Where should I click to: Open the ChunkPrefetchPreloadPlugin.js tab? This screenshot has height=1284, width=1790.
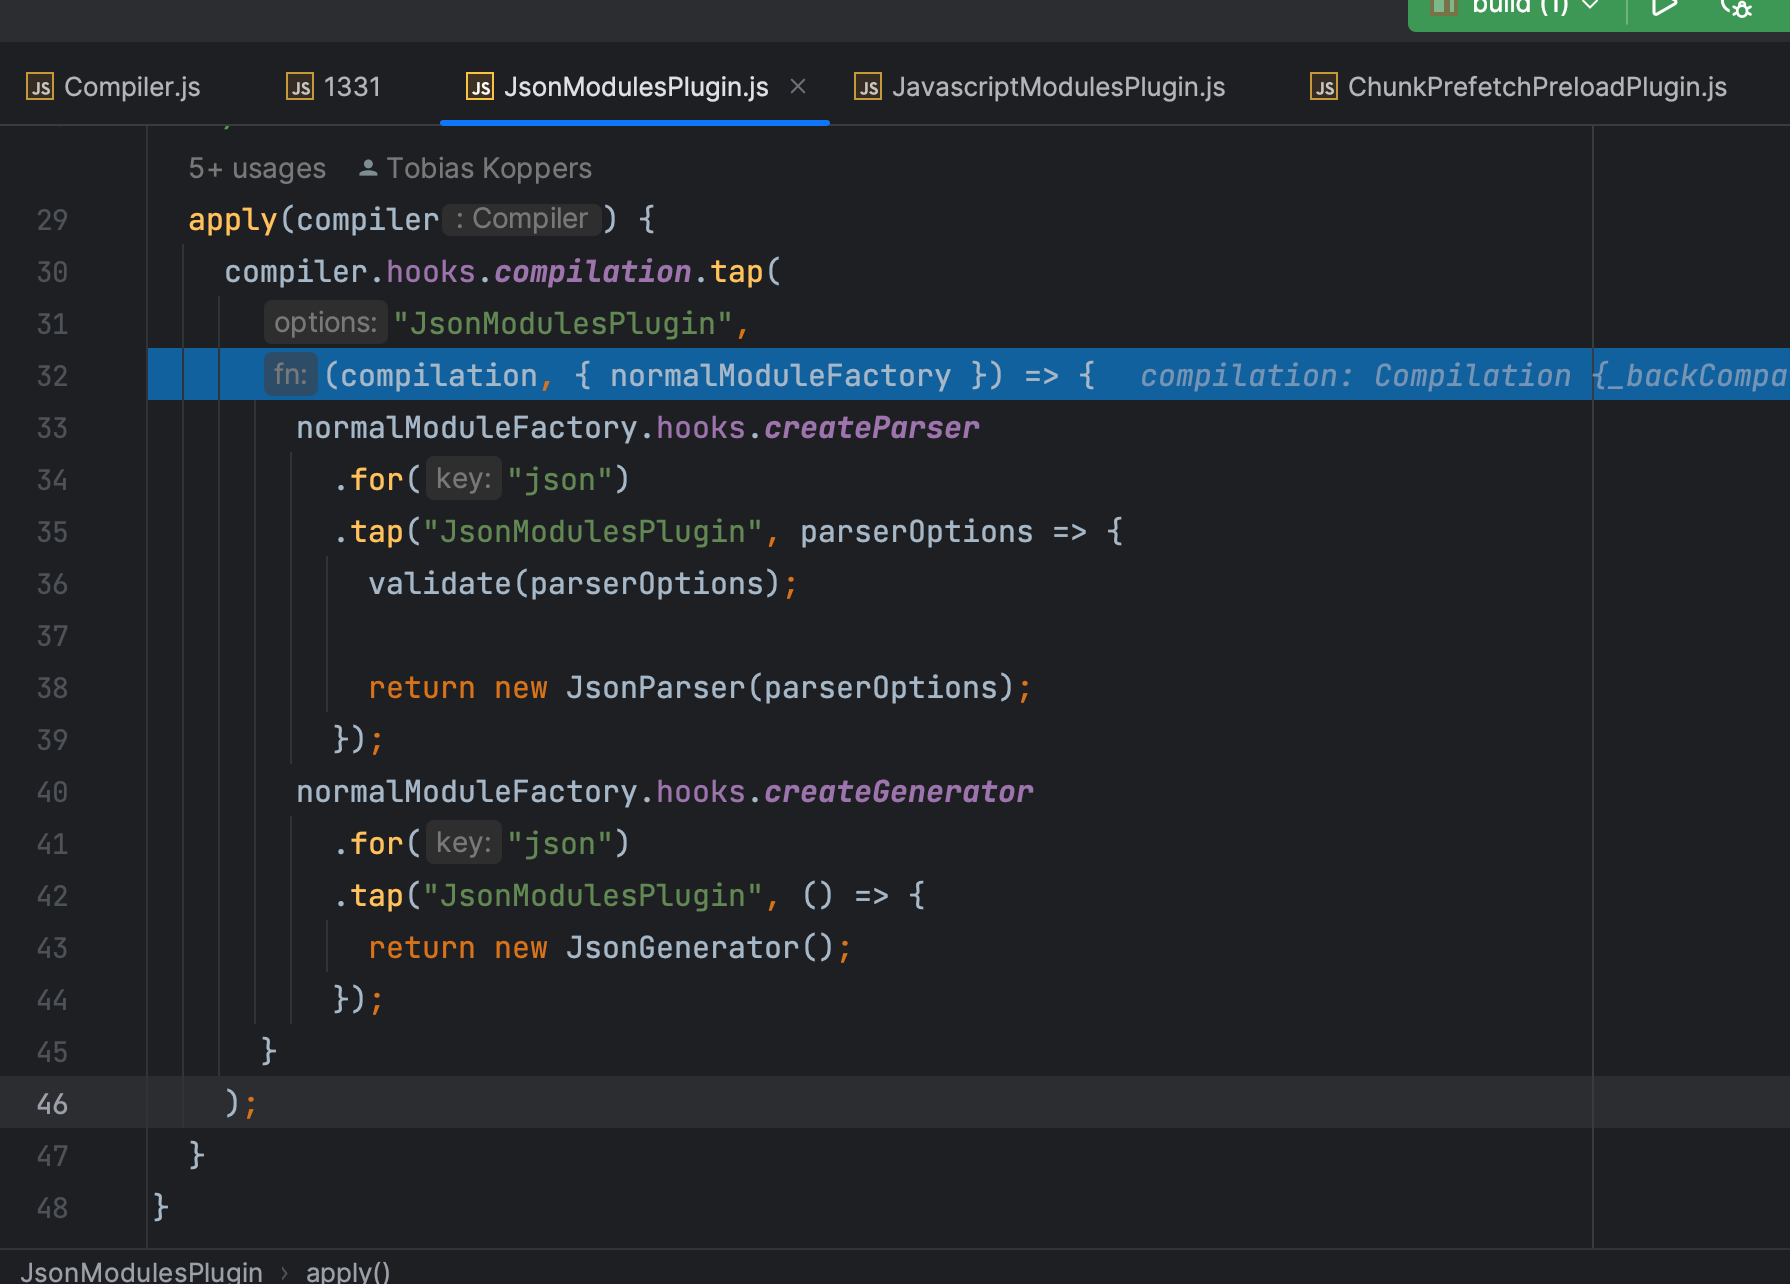(1536, 87)
